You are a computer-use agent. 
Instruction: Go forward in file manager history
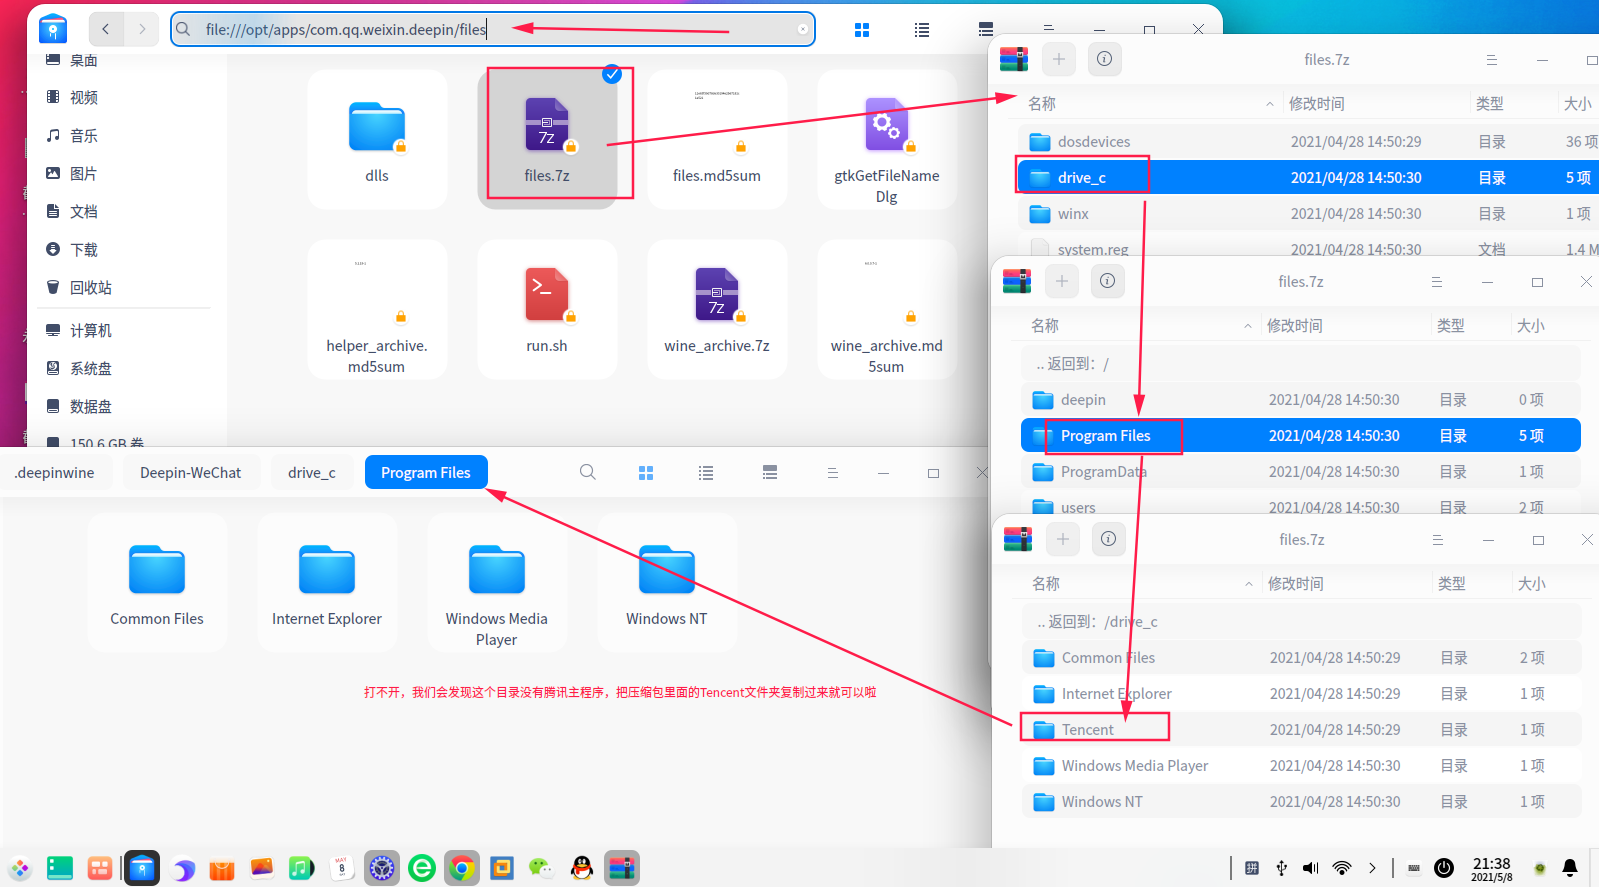[142, 29]
